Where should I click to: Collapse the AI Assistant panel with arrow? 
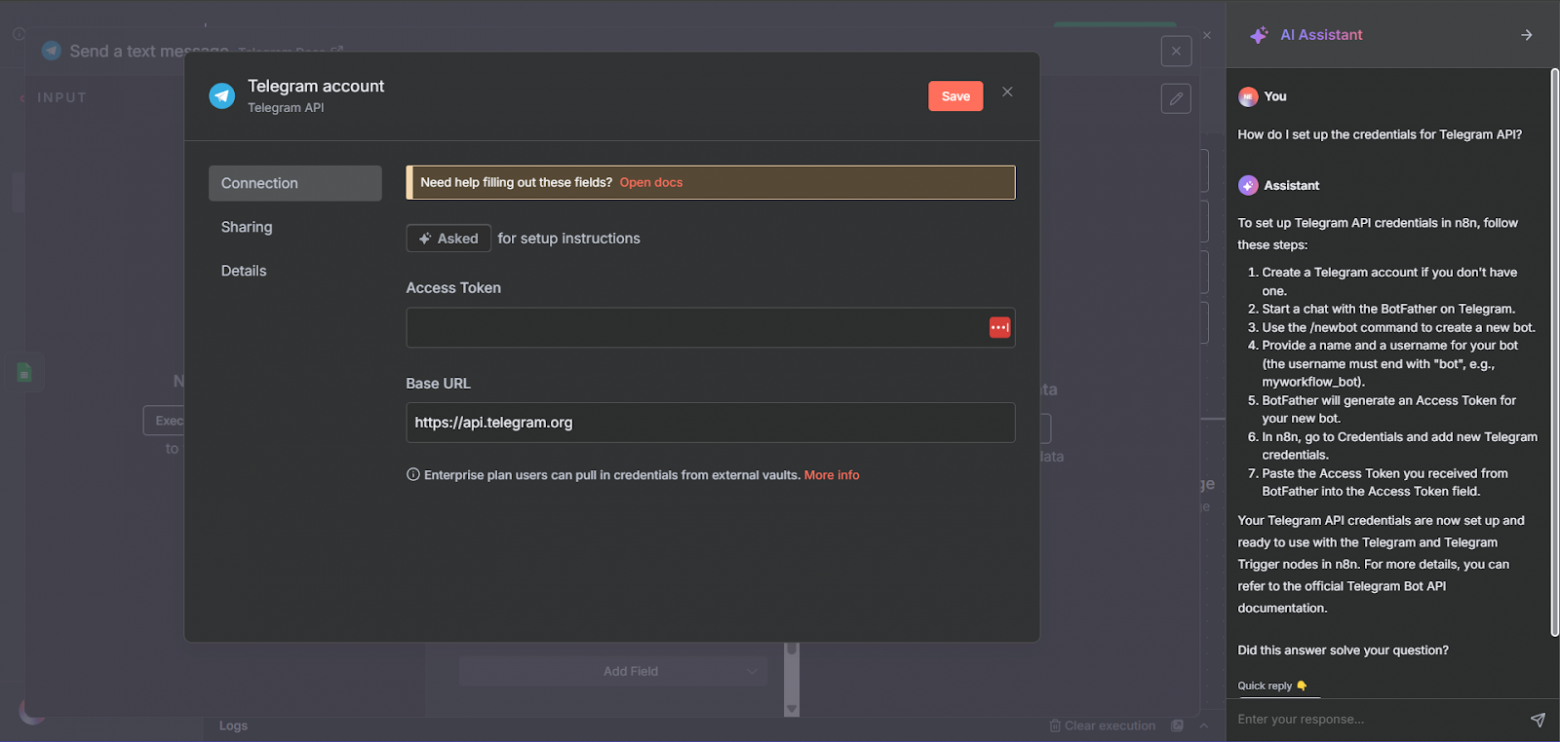tap(1526, 35)
